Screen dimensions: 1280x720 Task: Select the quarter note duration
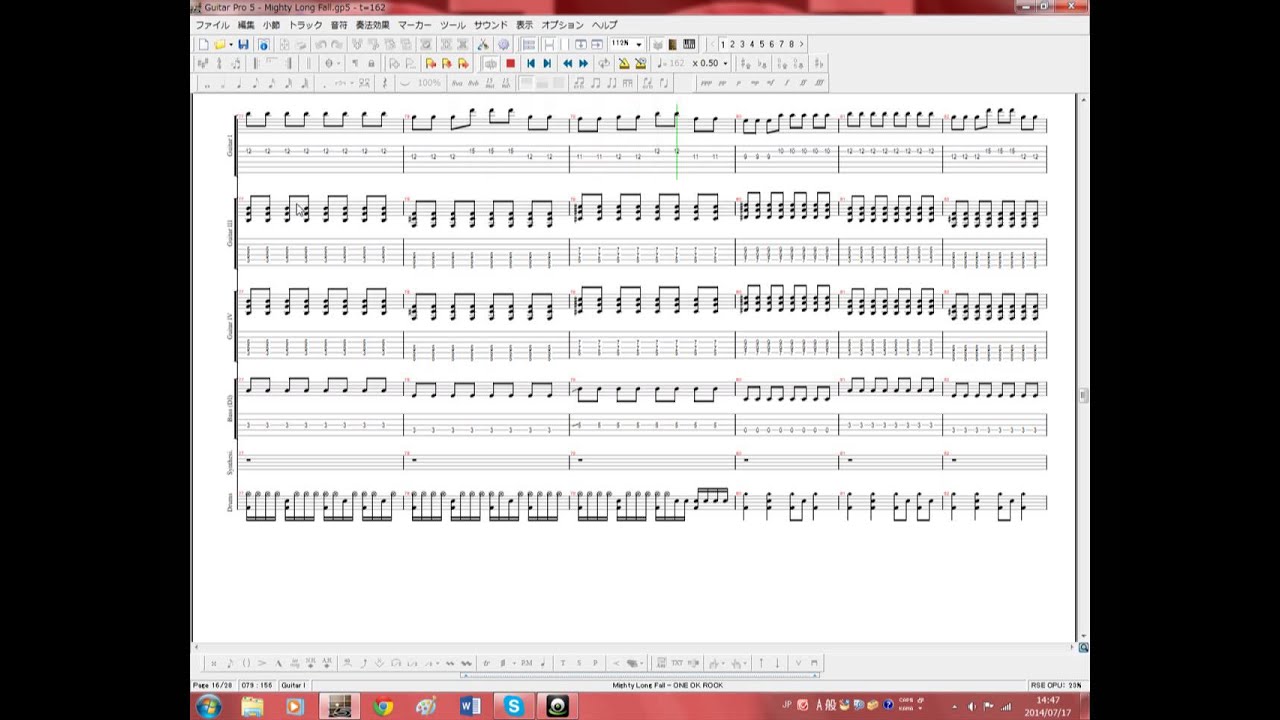click(x=239, y=83)
